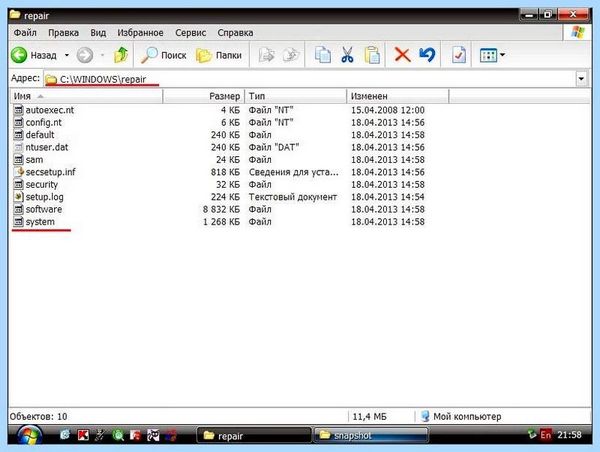Screen dimensions: 600x452
Task: Open the Избранное menu
Action: coord(140,33)
